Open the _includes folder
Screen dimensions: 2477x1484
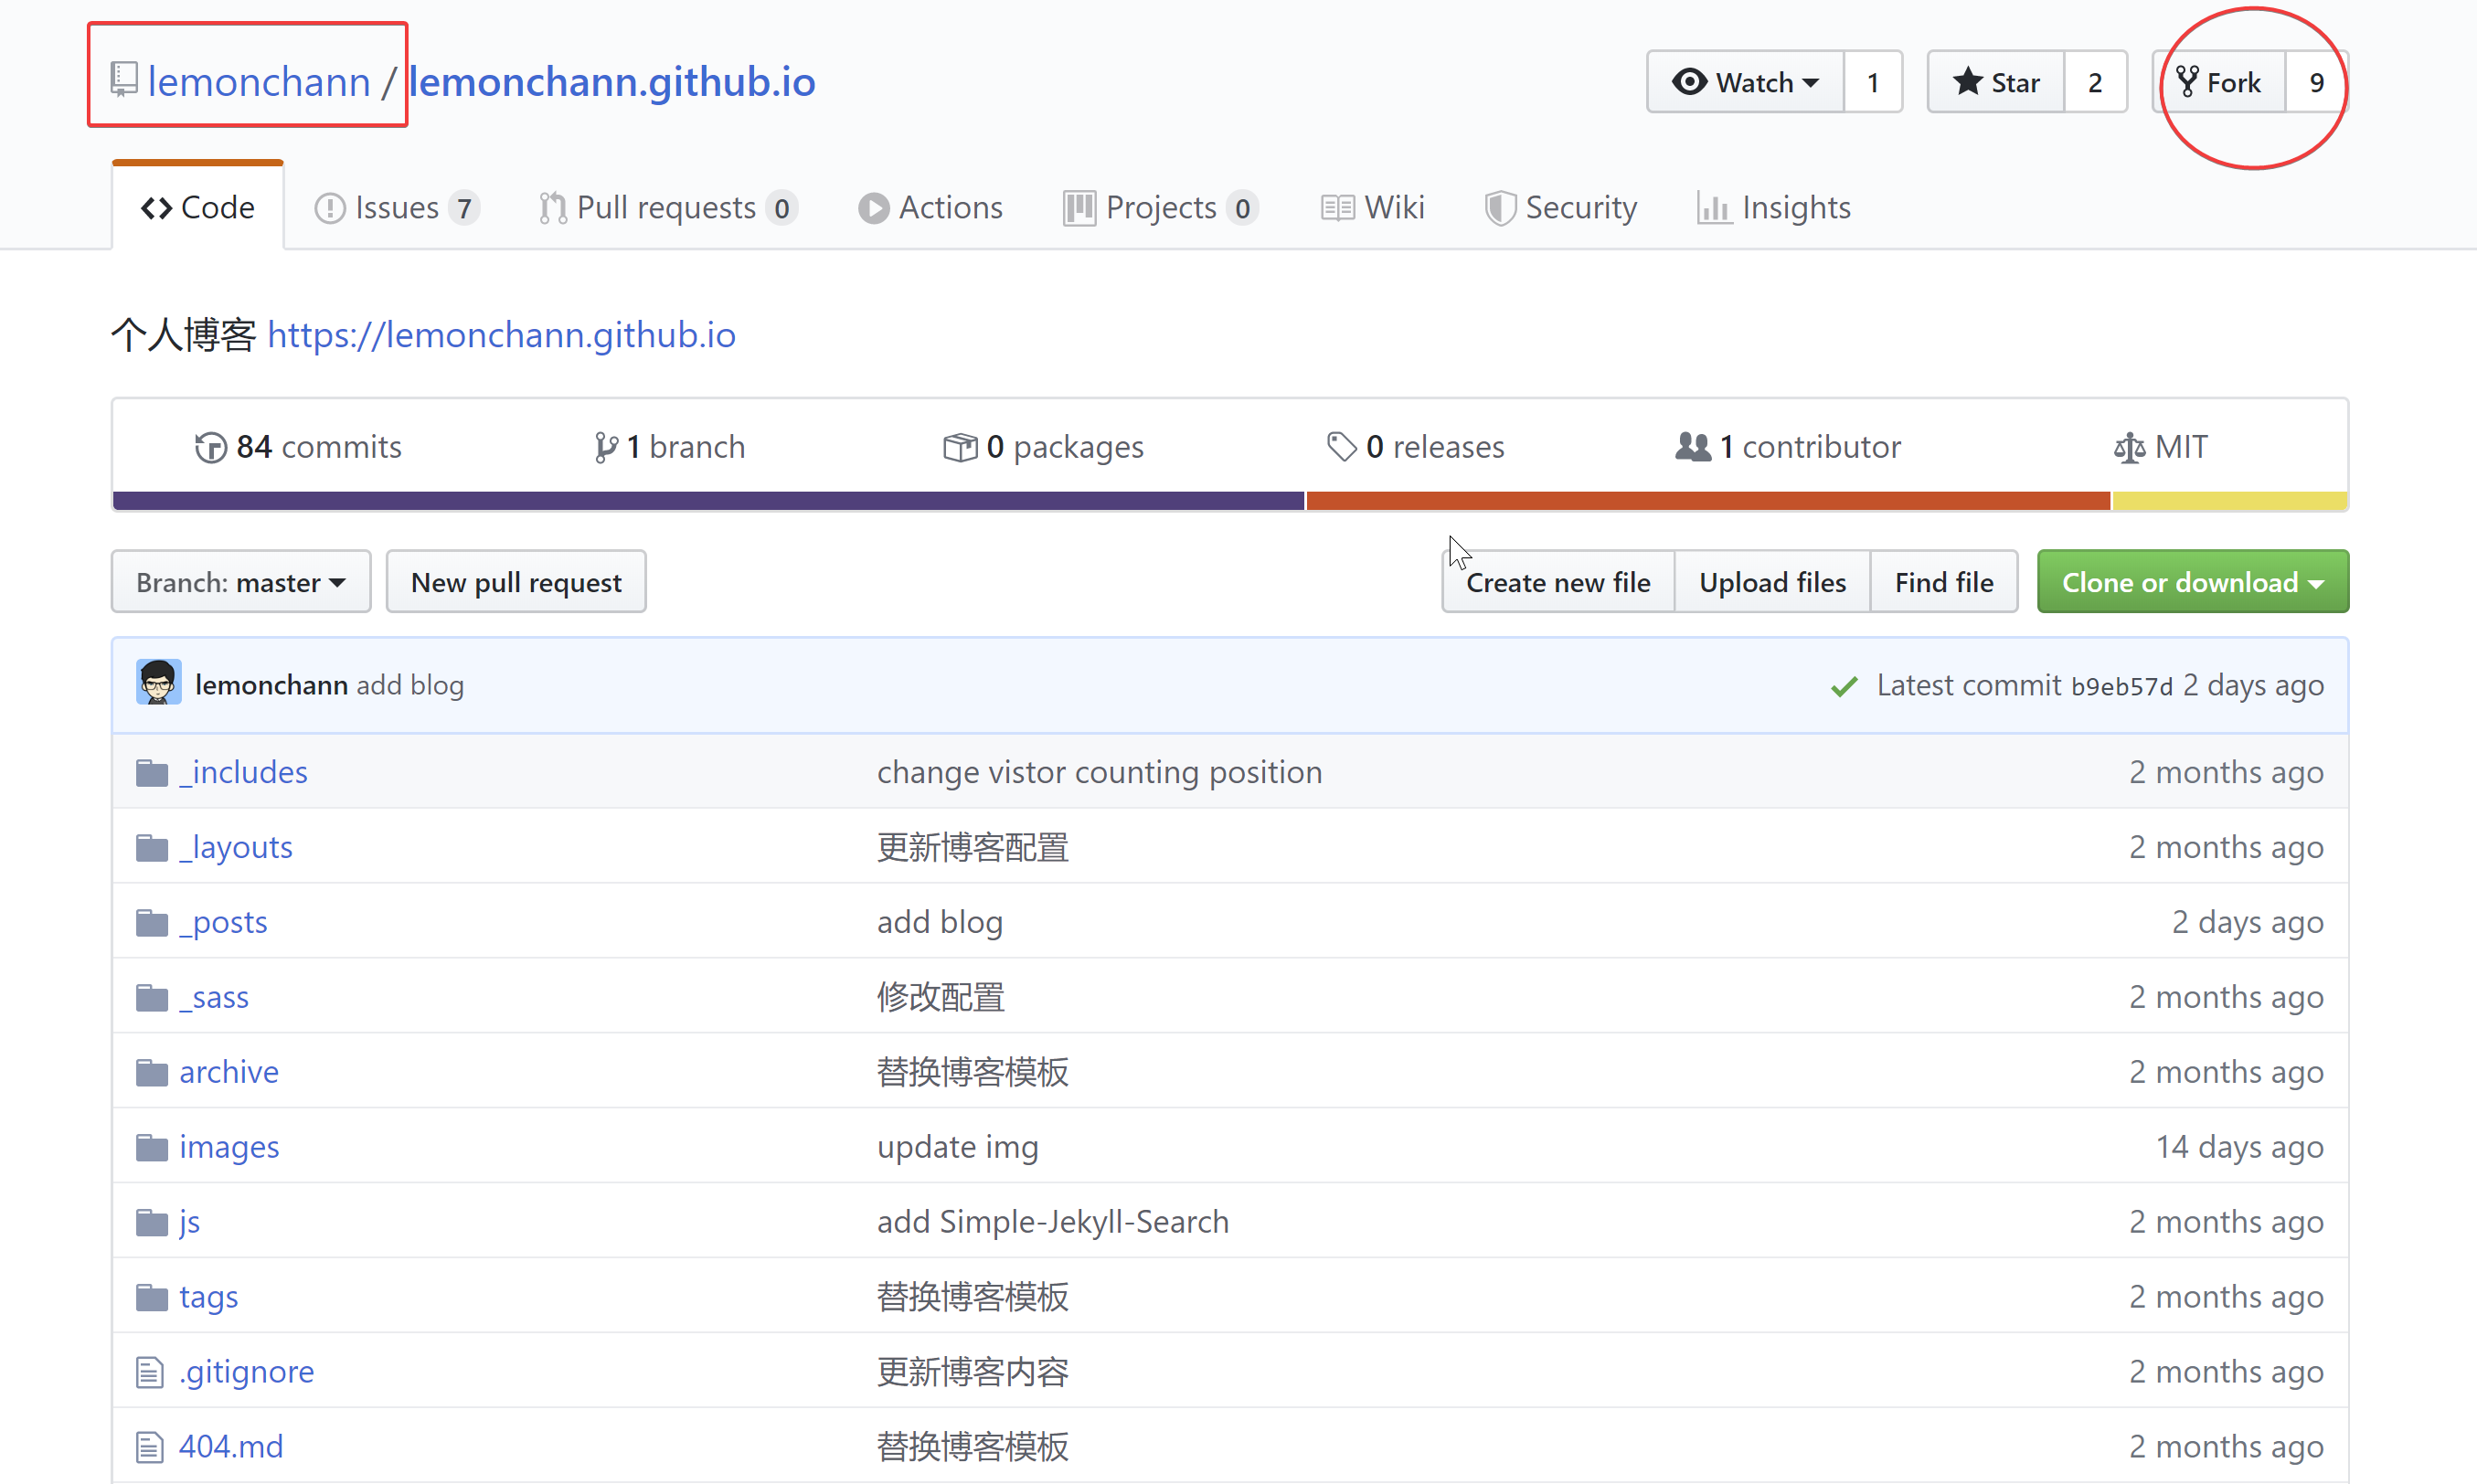[243, 773]
